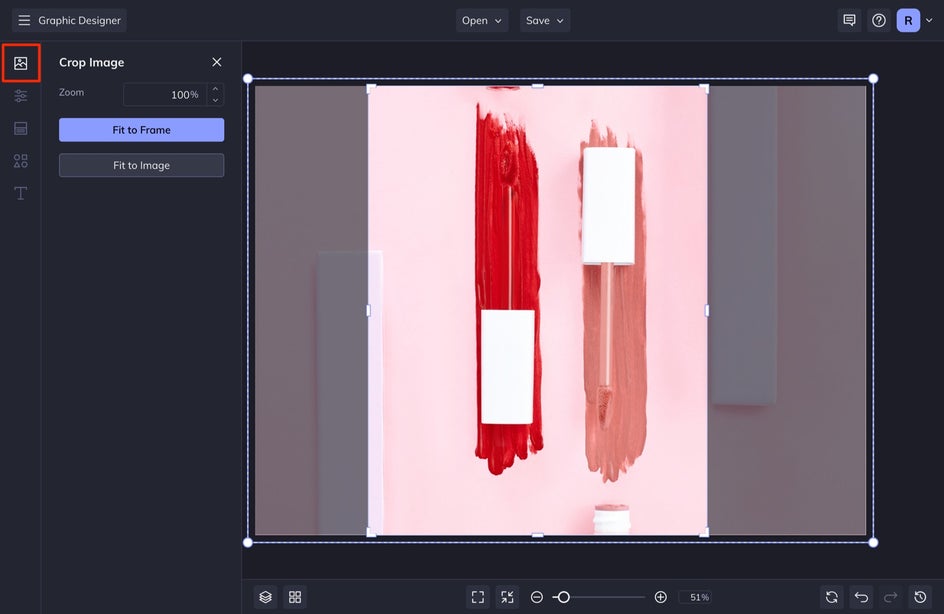Toggle the grid view icon
Viewport: 944px width, 614px height.
click(295, 597)
